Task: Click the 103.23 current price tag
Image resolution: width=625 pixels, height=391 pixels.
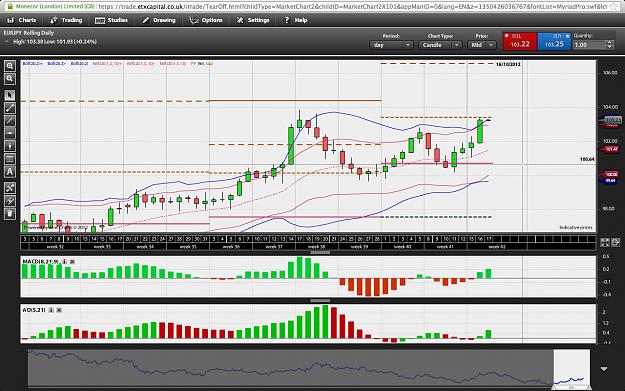Action: tap(613, 120)
